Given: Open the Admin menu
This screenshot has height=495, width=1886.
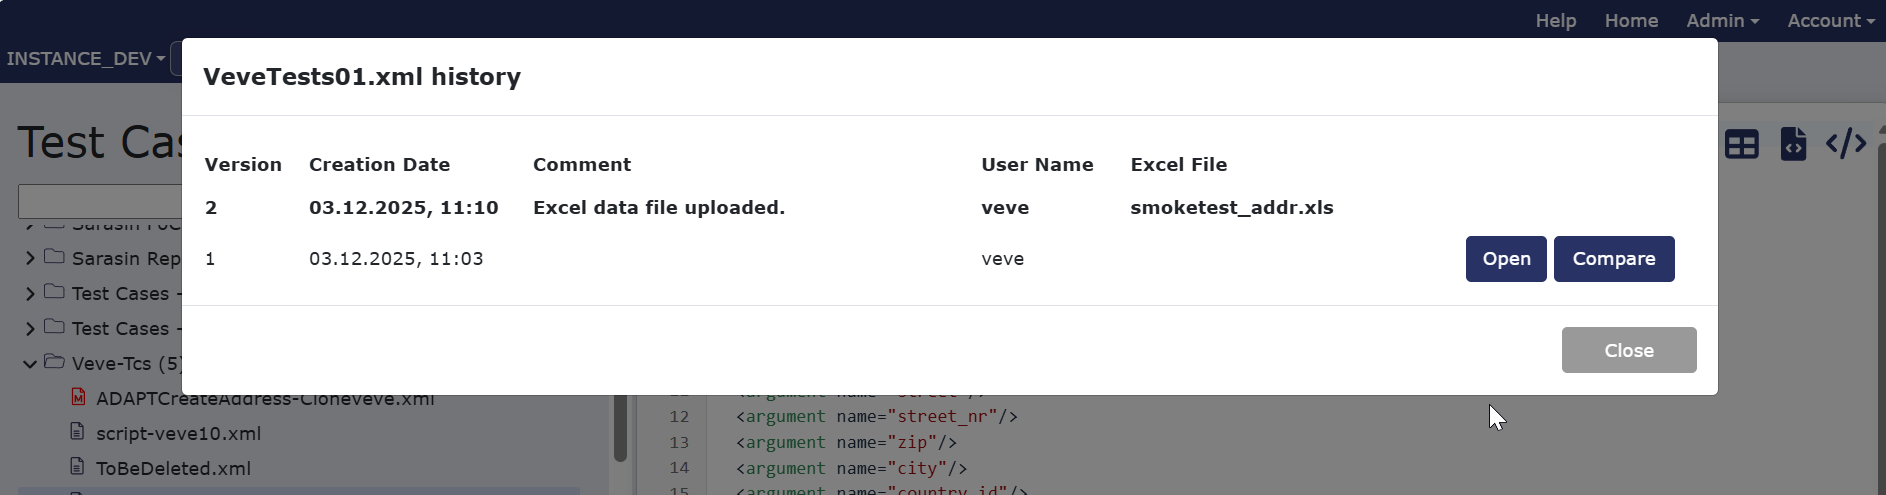Looking at the screenshot, I should (1722, 20).
